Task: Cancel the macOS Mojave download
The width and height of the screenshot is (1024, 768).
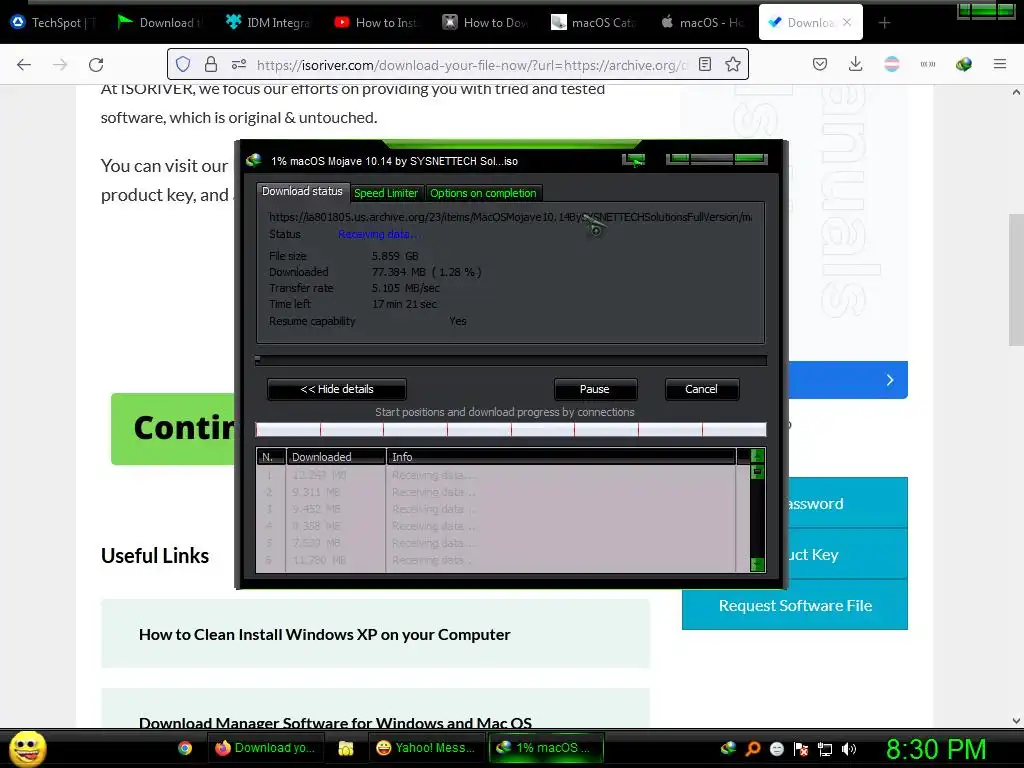Action: click(701, 389)
